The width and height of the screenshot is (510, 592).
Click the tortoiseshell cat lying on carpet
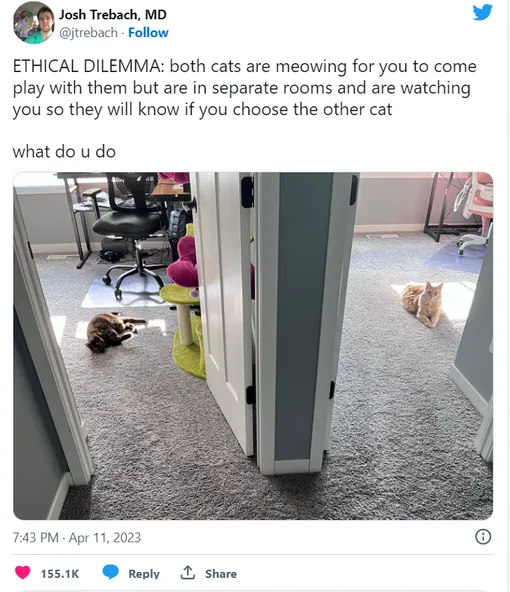click(112, 331)
